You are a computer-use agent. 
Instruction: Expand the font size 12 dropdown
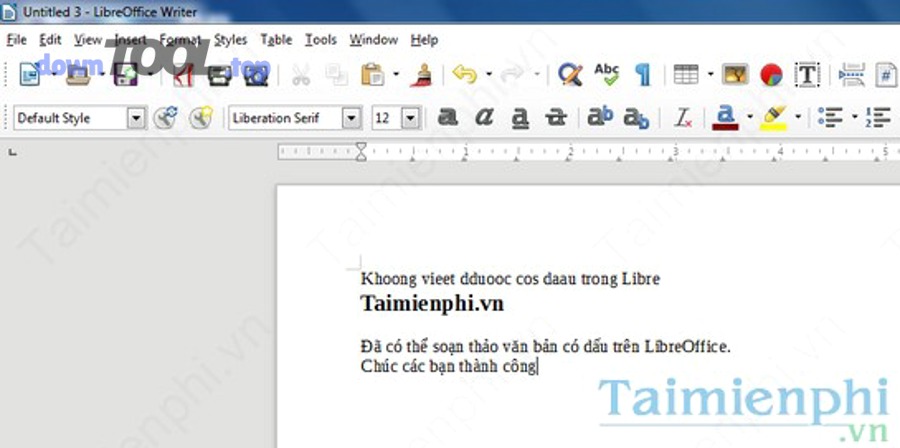click(410, 118)
